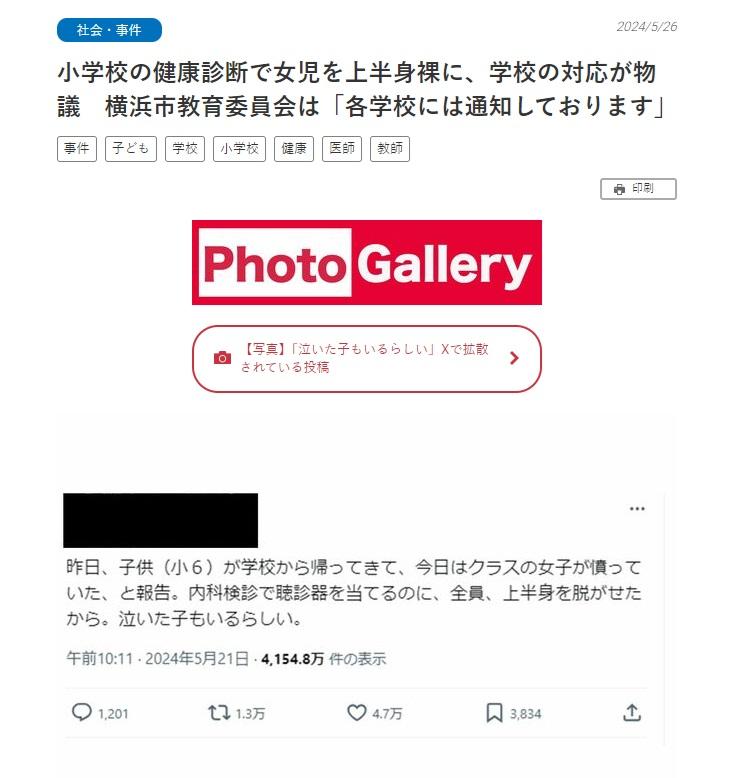
Task: Open the 事件 tag
Action: [x=77, y=148]
